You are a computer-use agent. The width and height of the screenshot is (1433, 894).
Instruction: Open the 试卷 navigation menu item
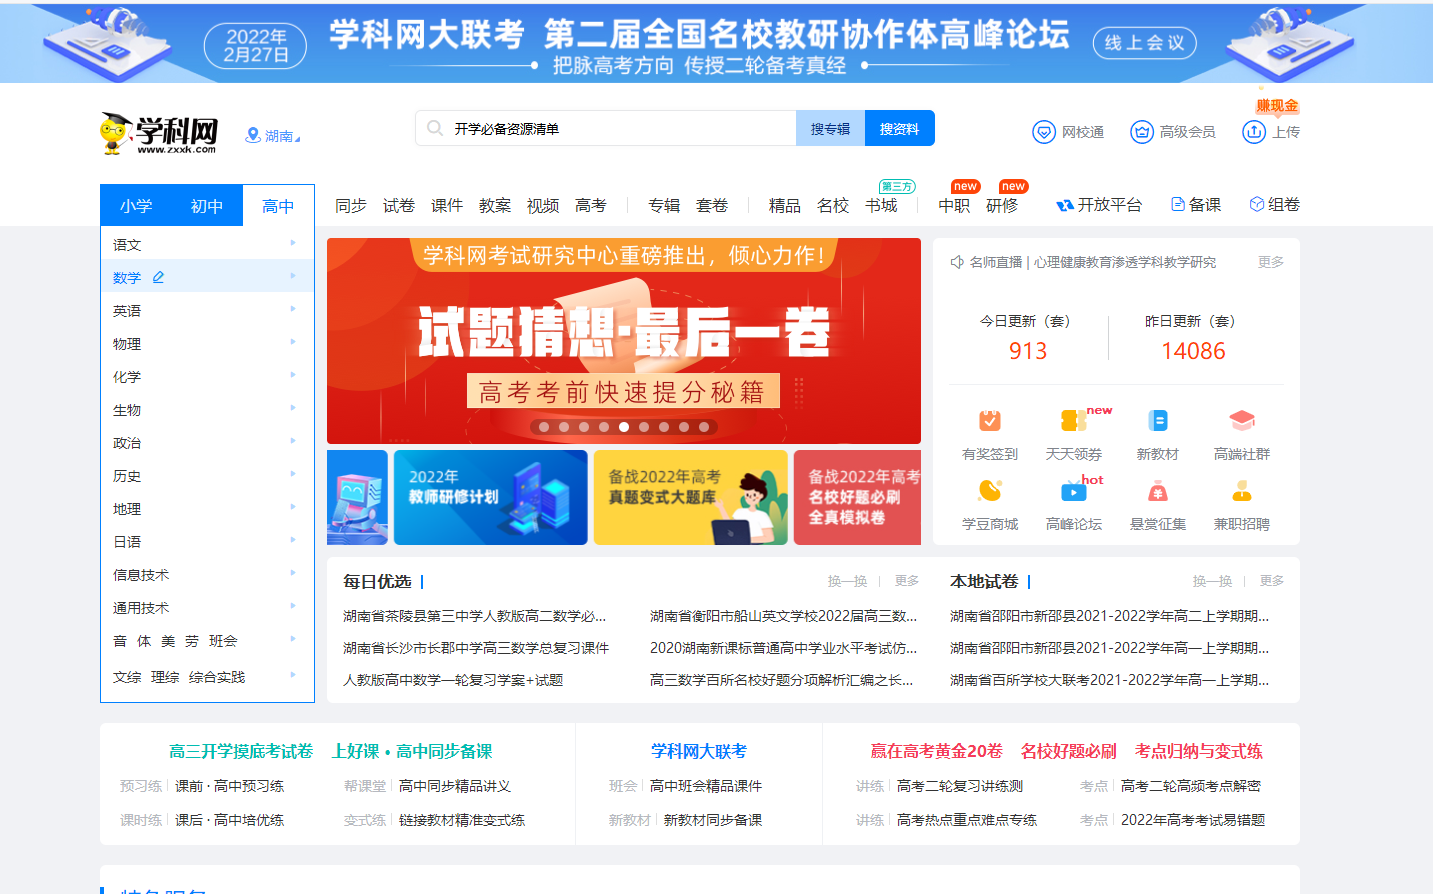(x=398, y=205)
